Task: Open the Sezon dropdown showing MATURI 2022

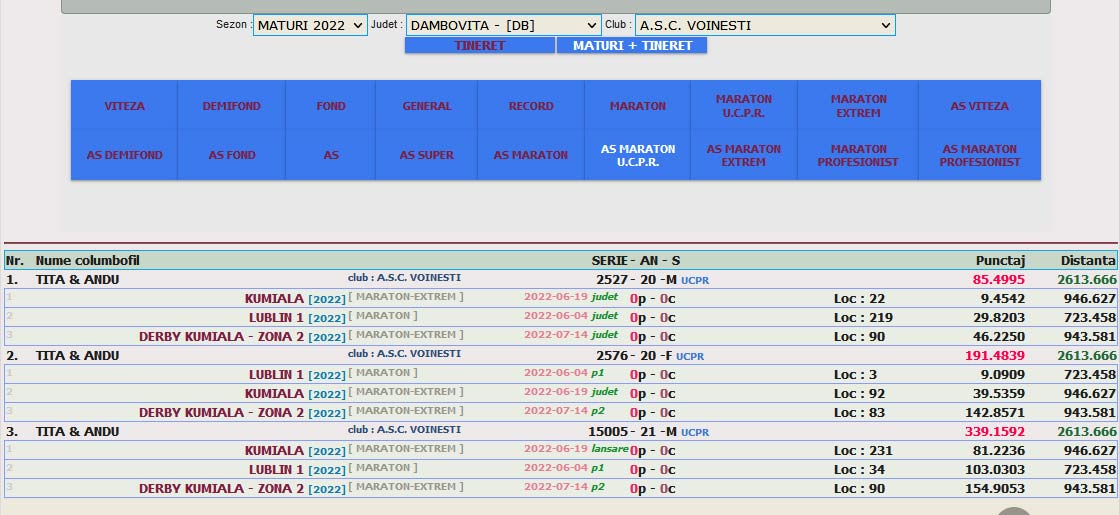Action: [310, 25]
